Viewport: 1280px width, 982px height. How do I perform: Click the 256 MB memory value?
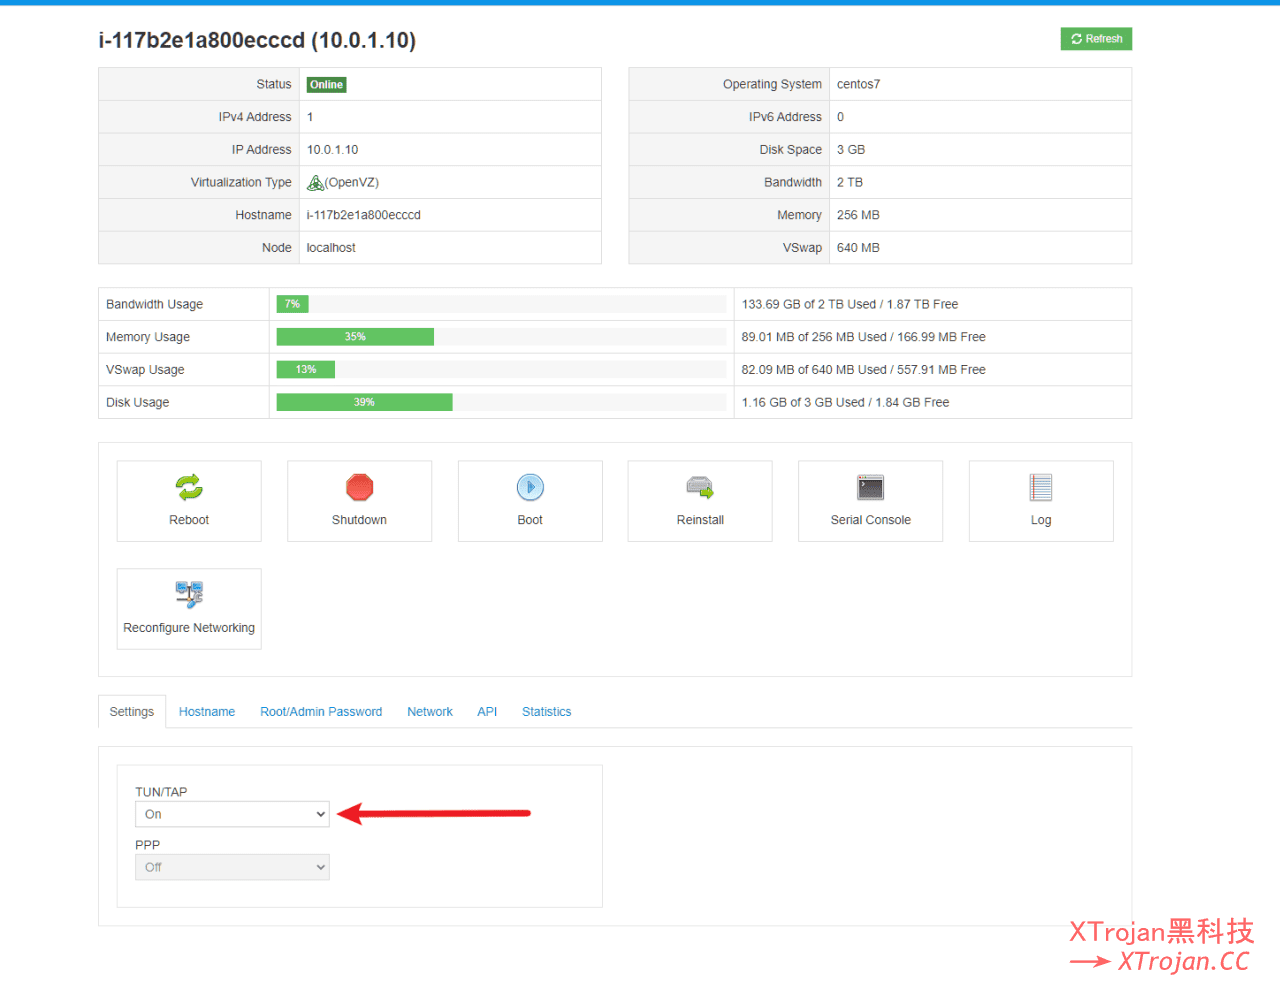pos(858,215)
